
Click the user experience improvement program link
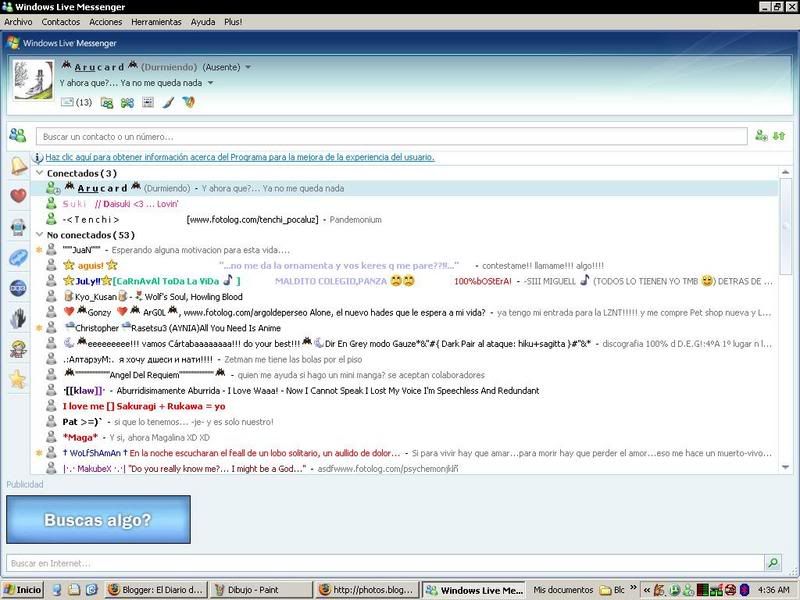point(240,157)
